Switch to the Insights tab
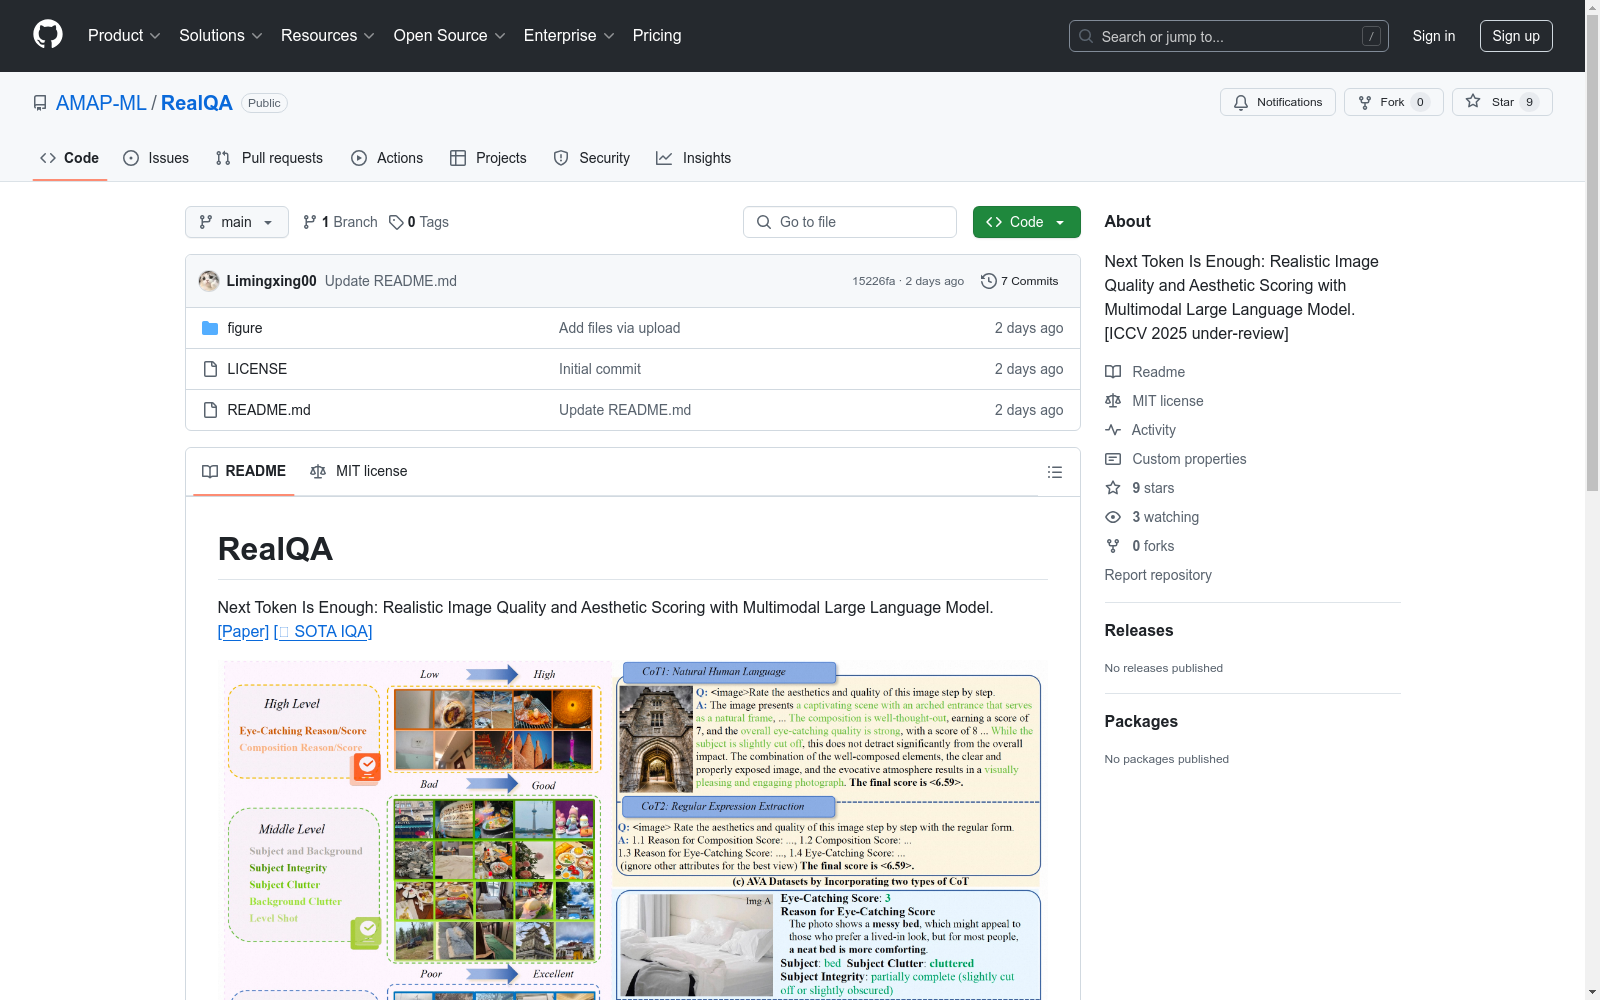Image resolution: width=1600 pixels, height=1000 pixels. 693,158
